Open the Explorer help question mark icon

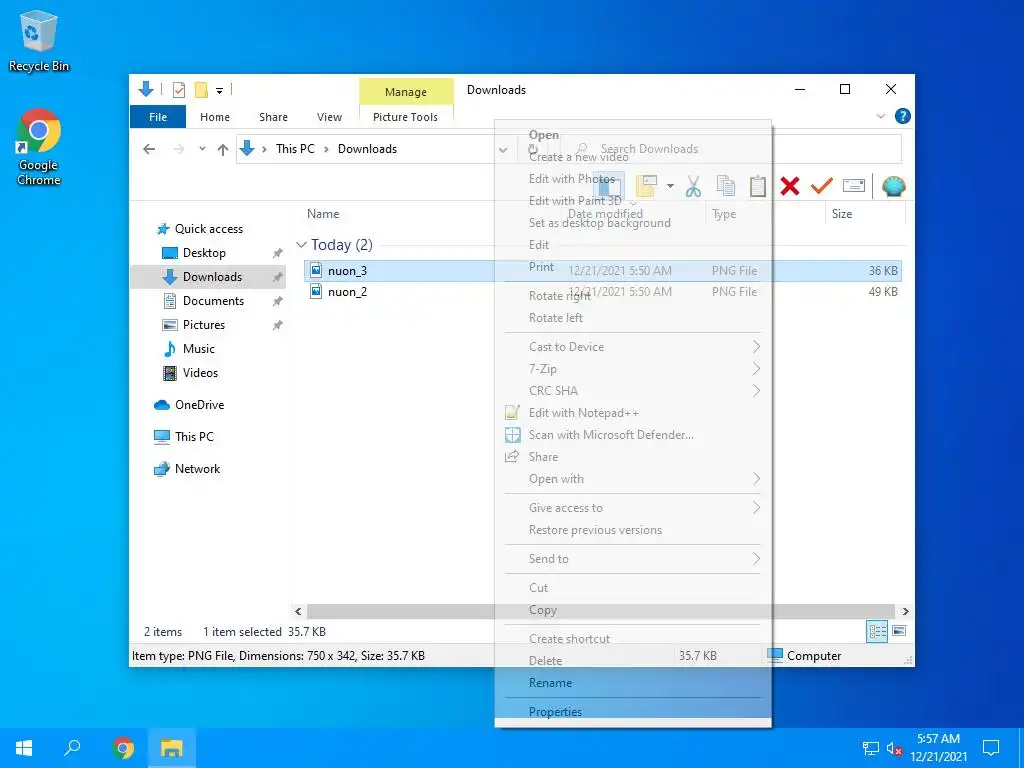pyautogui.click(x=903, y=116)
